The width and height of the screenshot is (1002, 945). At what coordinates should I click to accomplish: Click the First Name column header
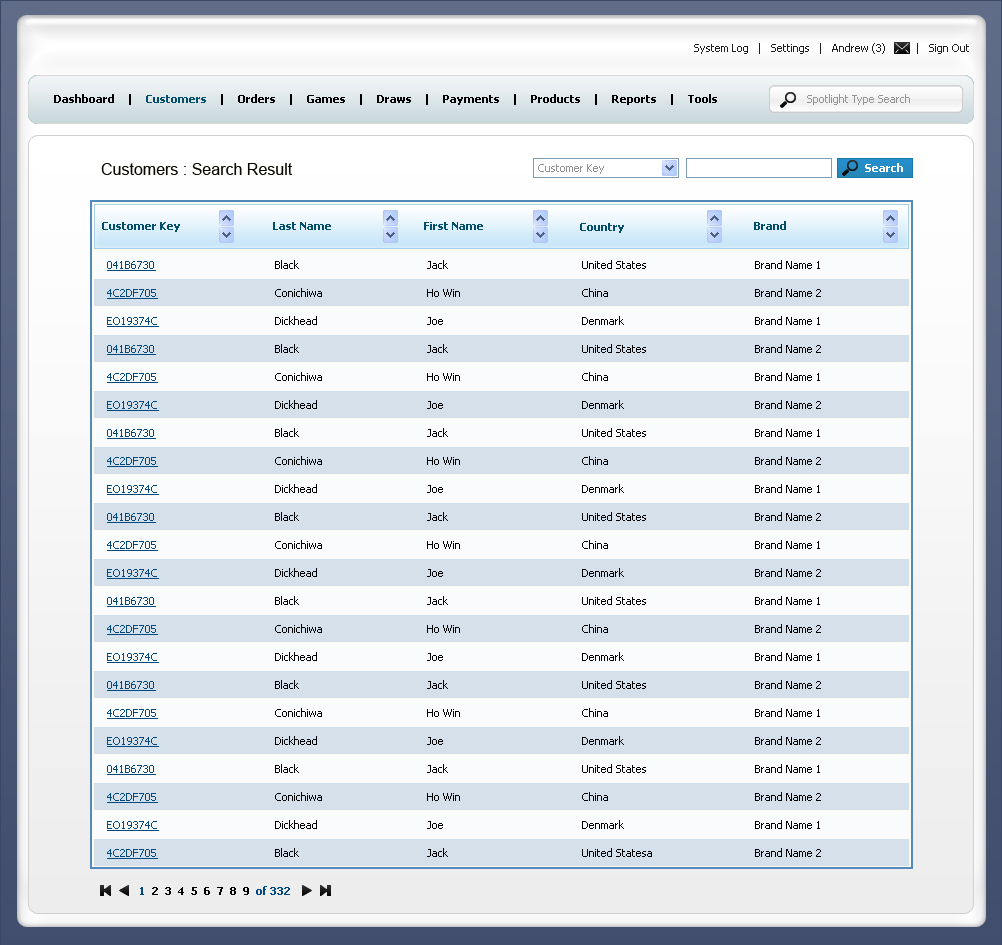point(453,226)
